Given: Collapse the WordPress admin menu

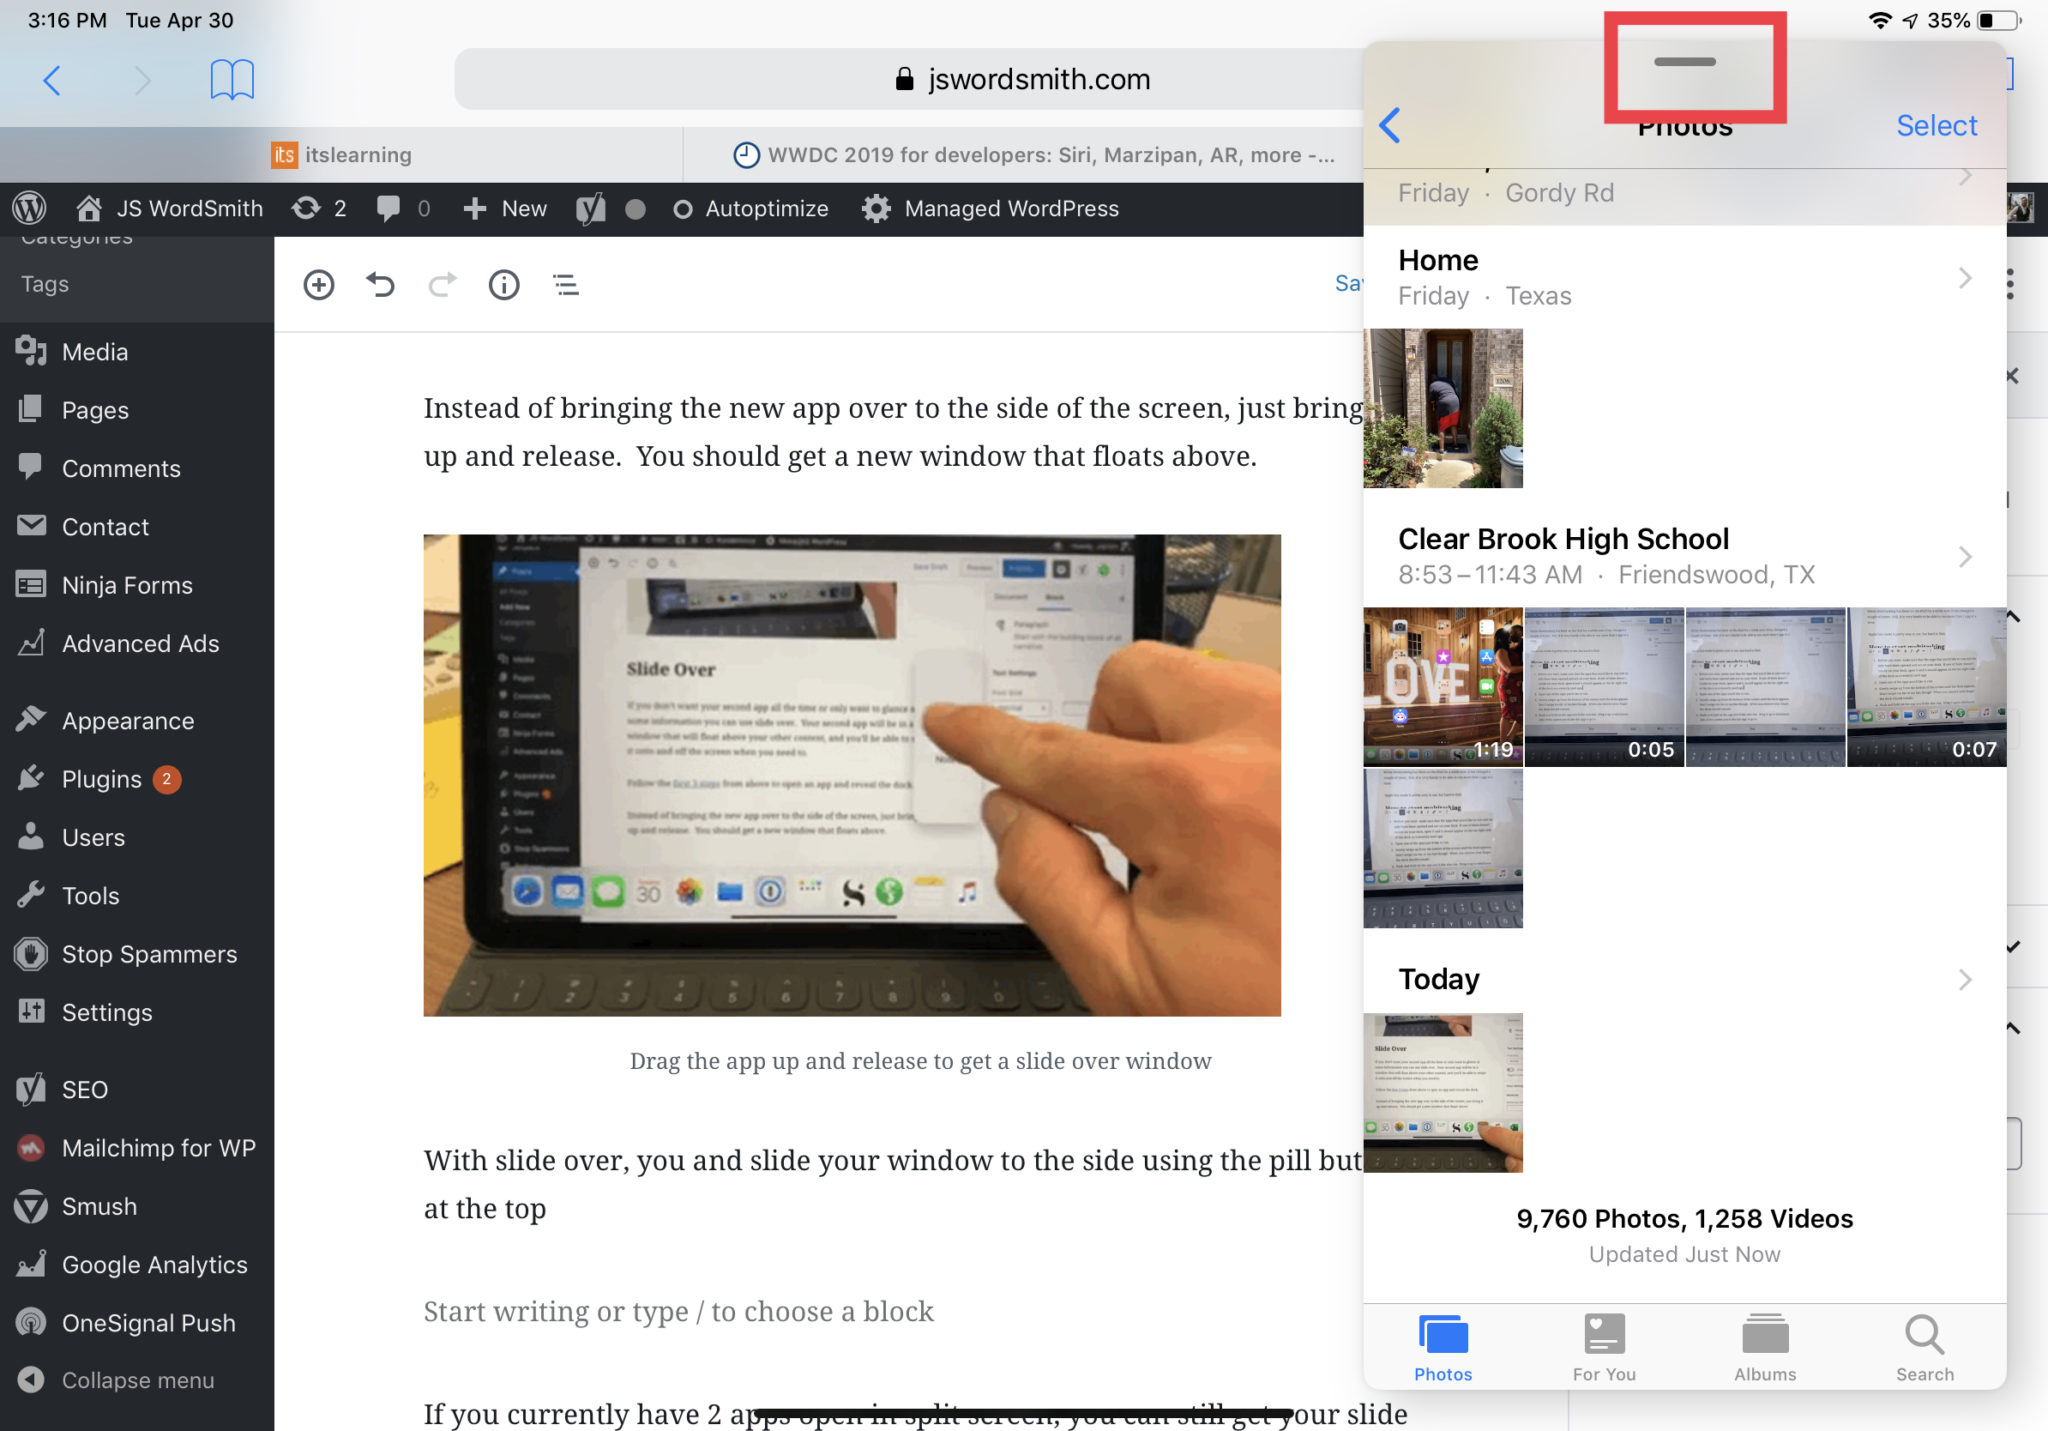Looking at the screenshot, I should (137, 1380).
